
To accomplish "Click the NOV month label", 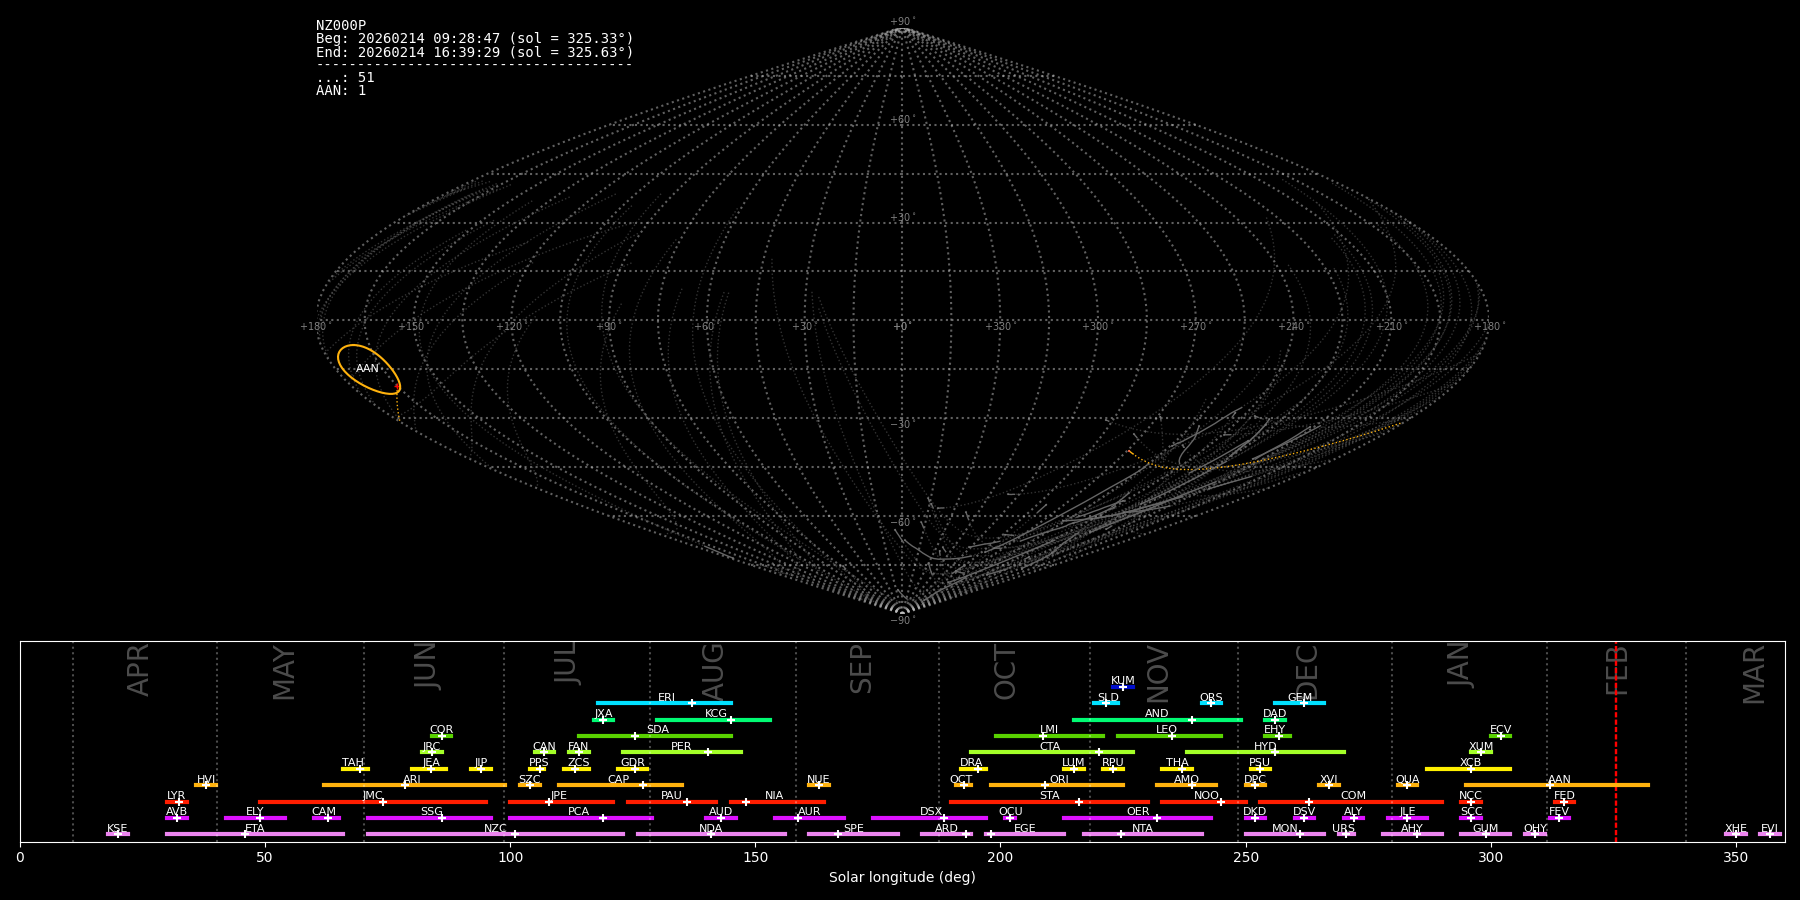I will (1158, 673).
